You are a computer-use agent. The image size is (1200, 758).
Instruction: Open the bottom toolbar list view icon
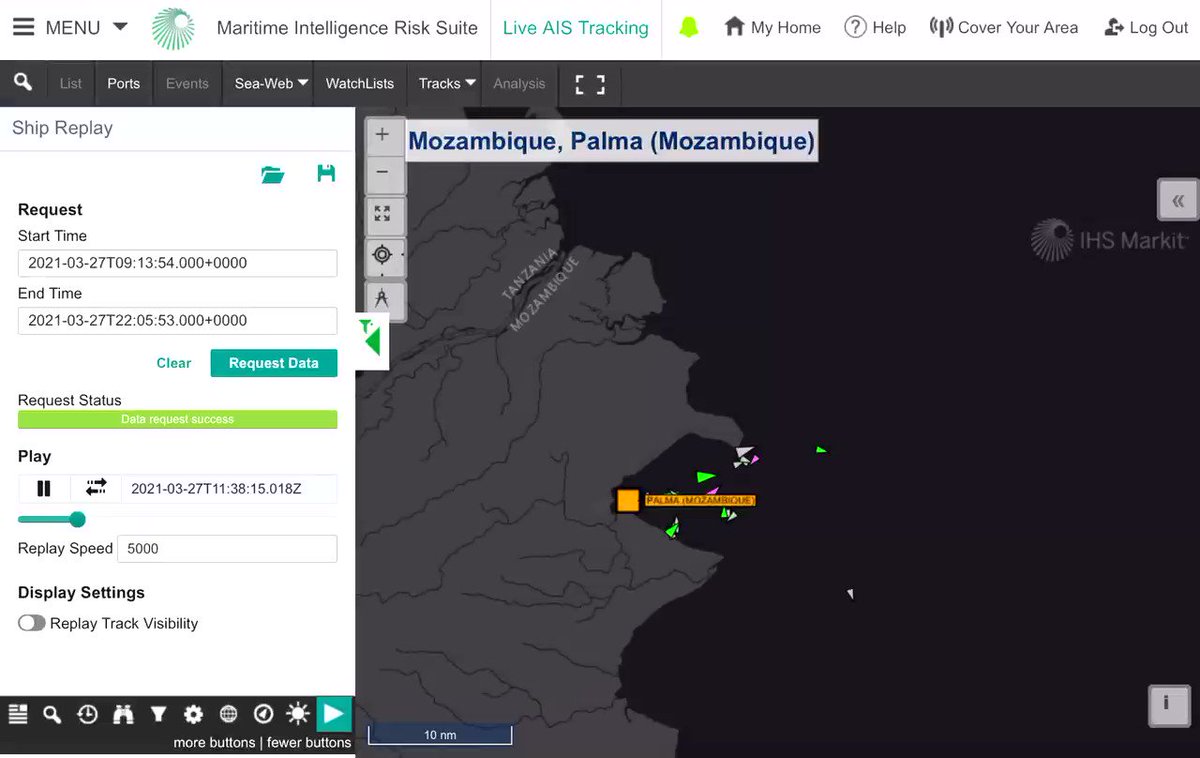pyautogui.click(x=18, y=714)
